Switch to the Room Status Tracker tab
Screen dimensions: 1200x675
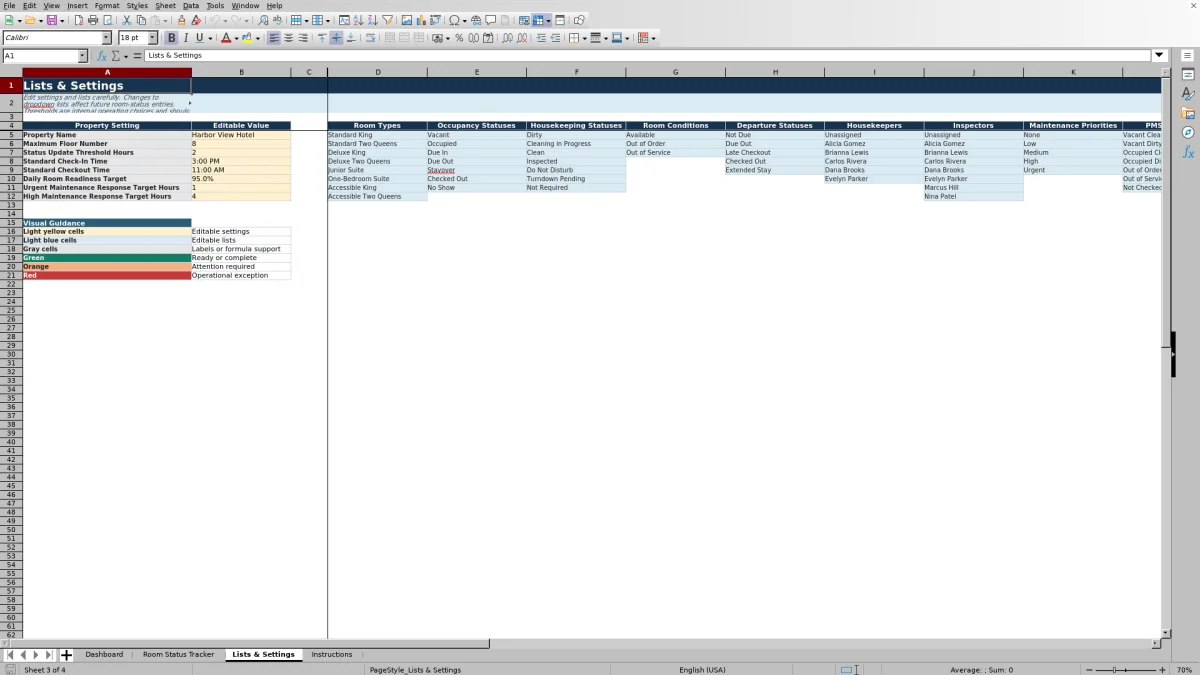pos(178,654)
